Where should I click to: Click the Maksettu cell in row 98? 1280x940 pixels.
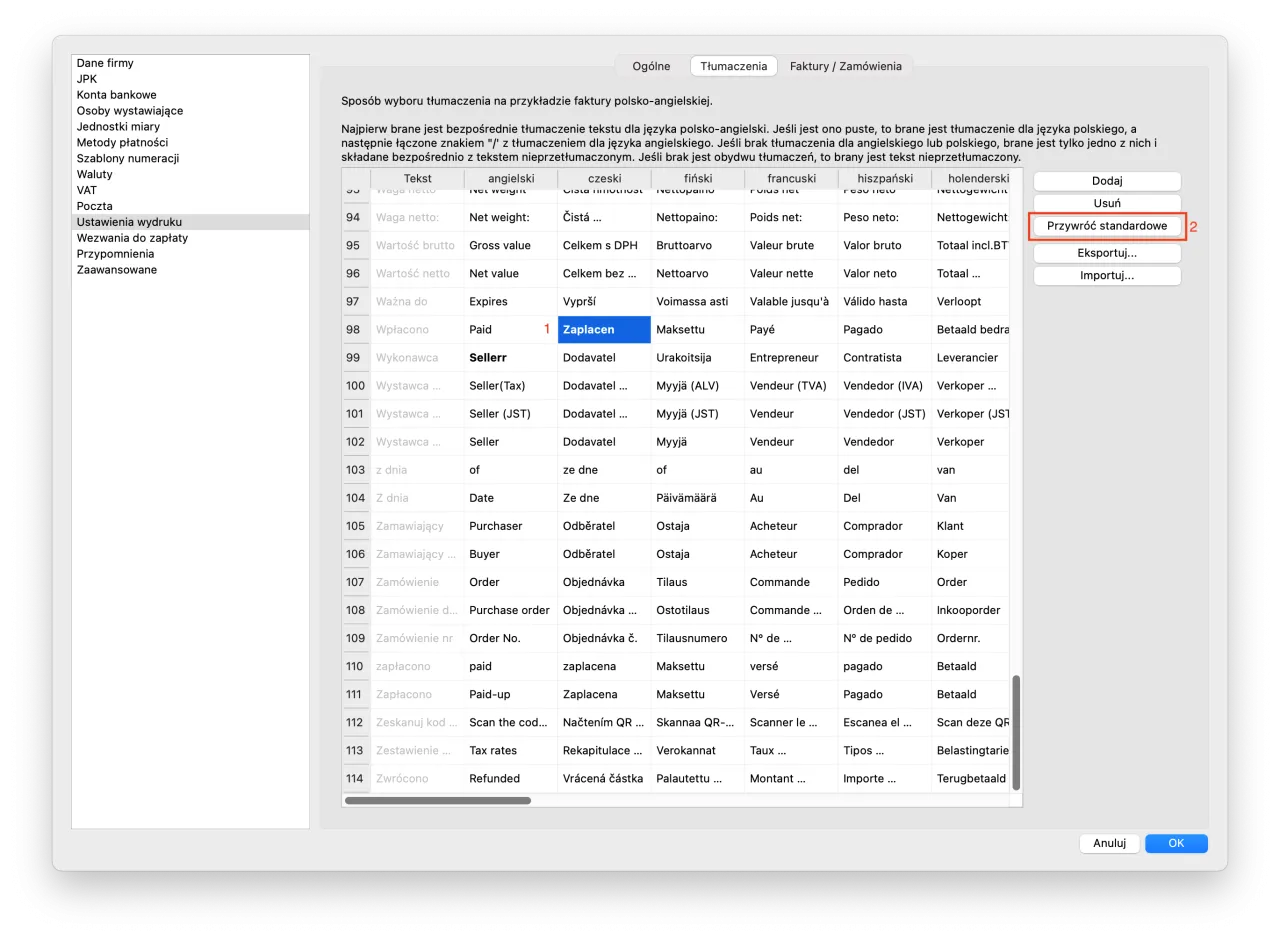pyautogui.click(x=698, y=329)
